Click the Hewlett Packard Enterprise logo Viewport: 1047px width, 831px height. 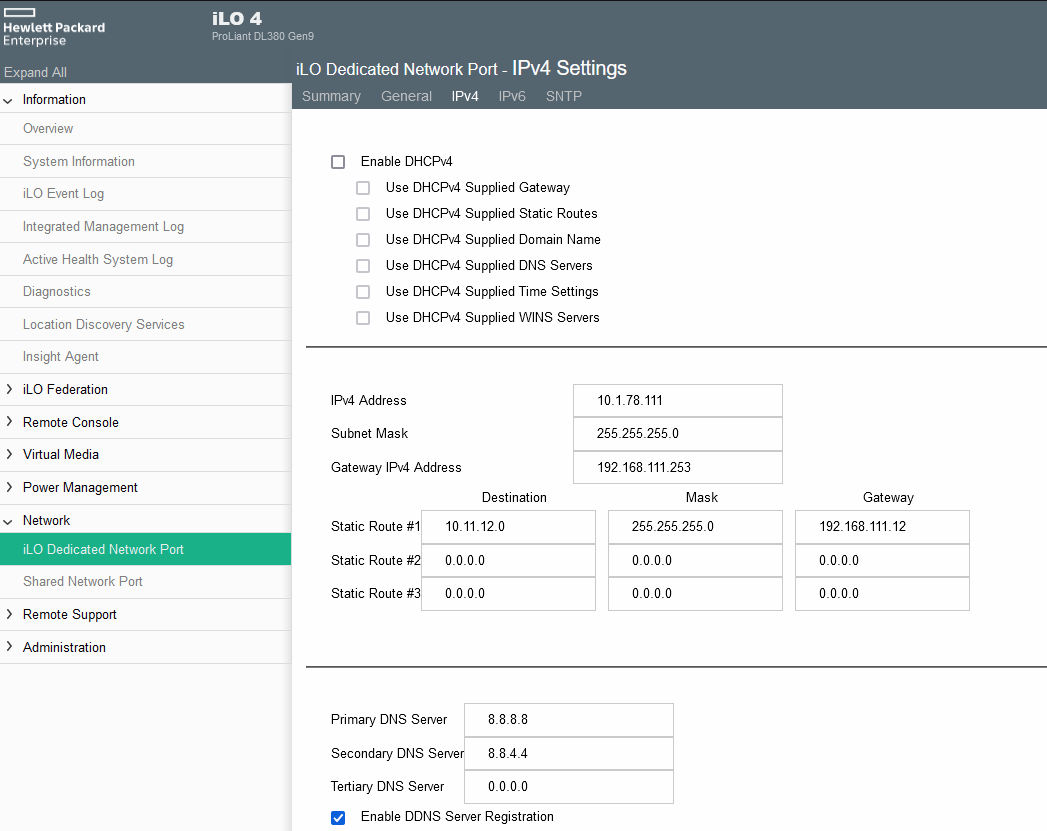(53, 27)
